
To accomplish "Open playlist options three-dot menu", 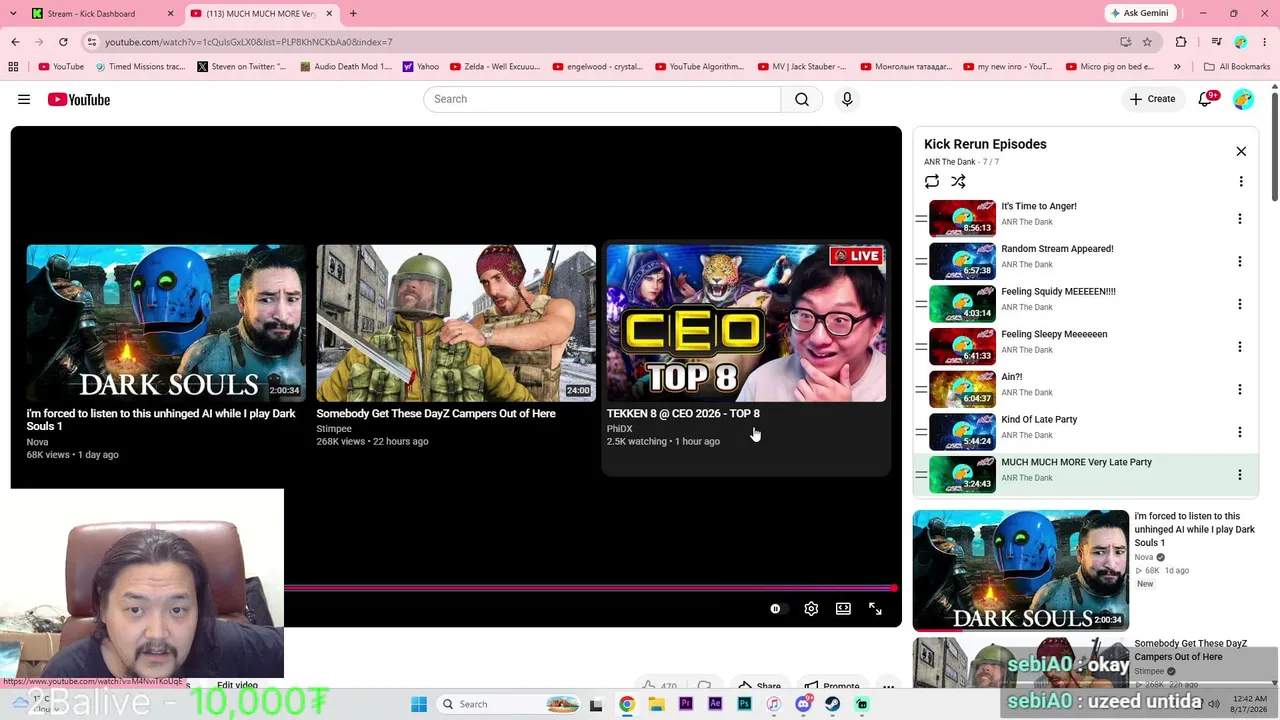I will (1241, 181).
